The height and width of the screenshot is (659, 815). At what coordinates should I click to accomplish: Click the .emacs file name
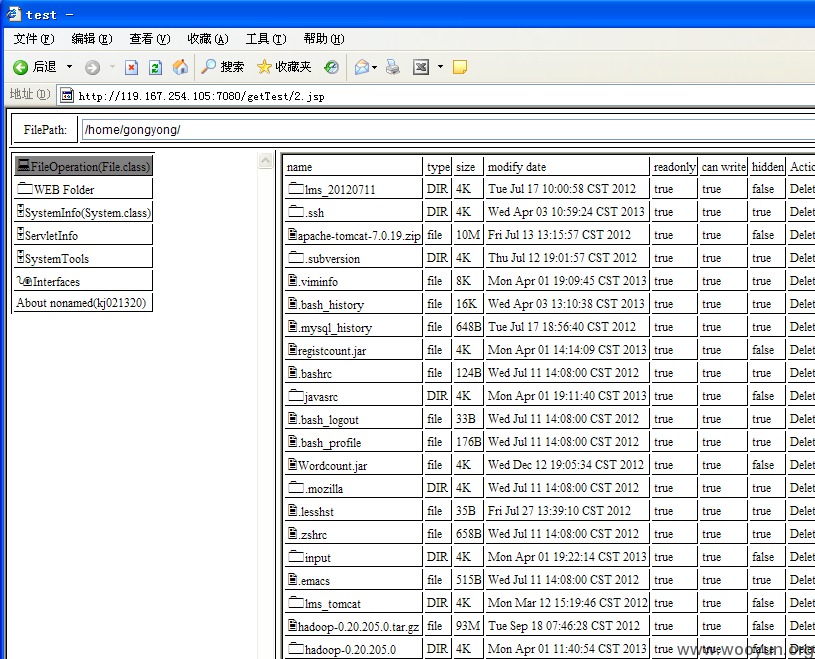(314, 581)
